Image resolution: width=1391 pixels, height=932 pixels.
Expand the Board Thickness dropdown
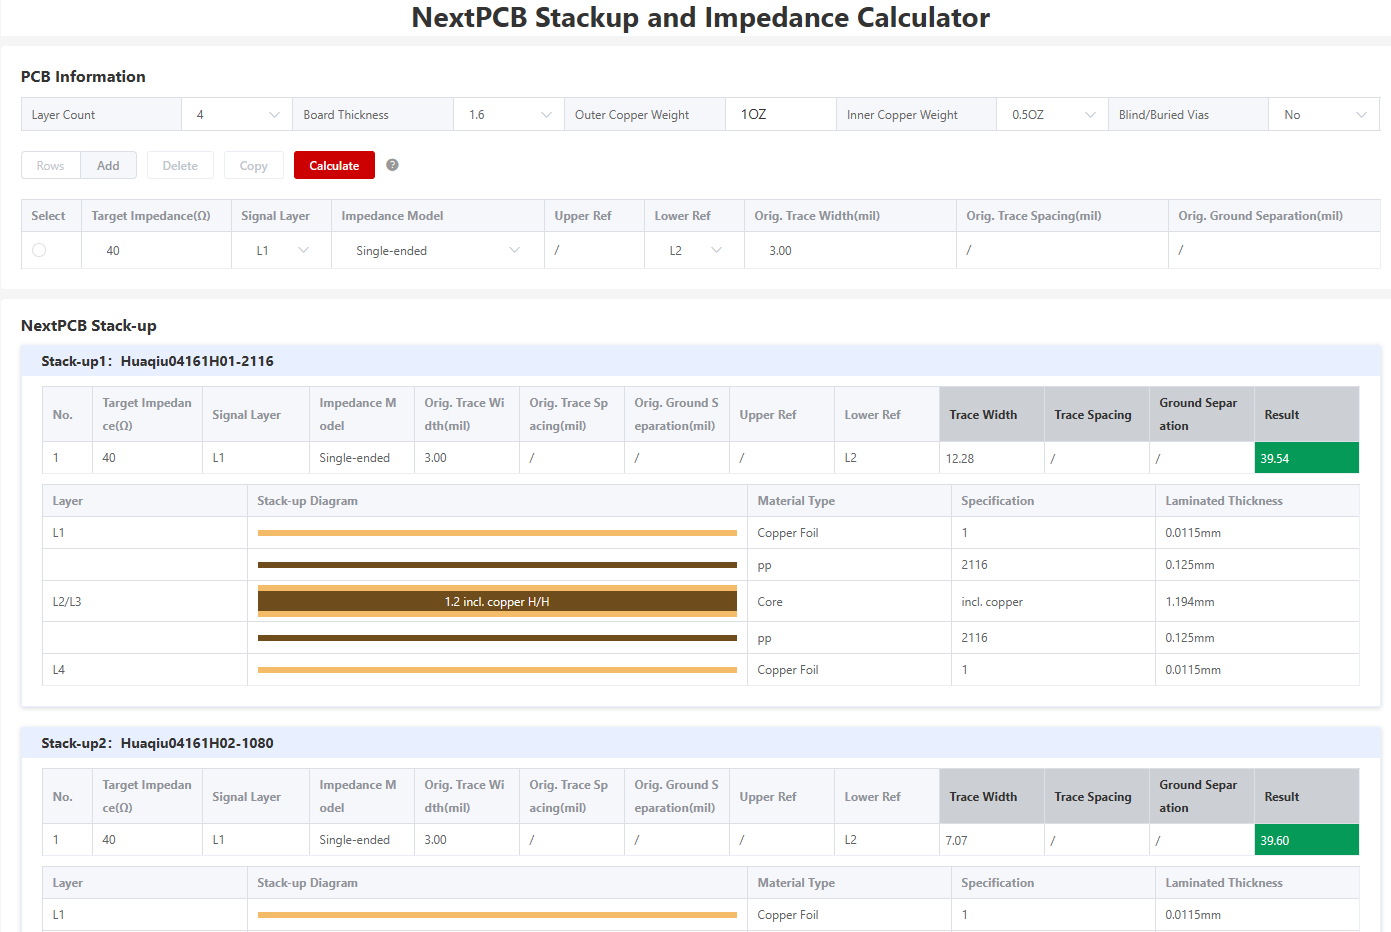508,115
